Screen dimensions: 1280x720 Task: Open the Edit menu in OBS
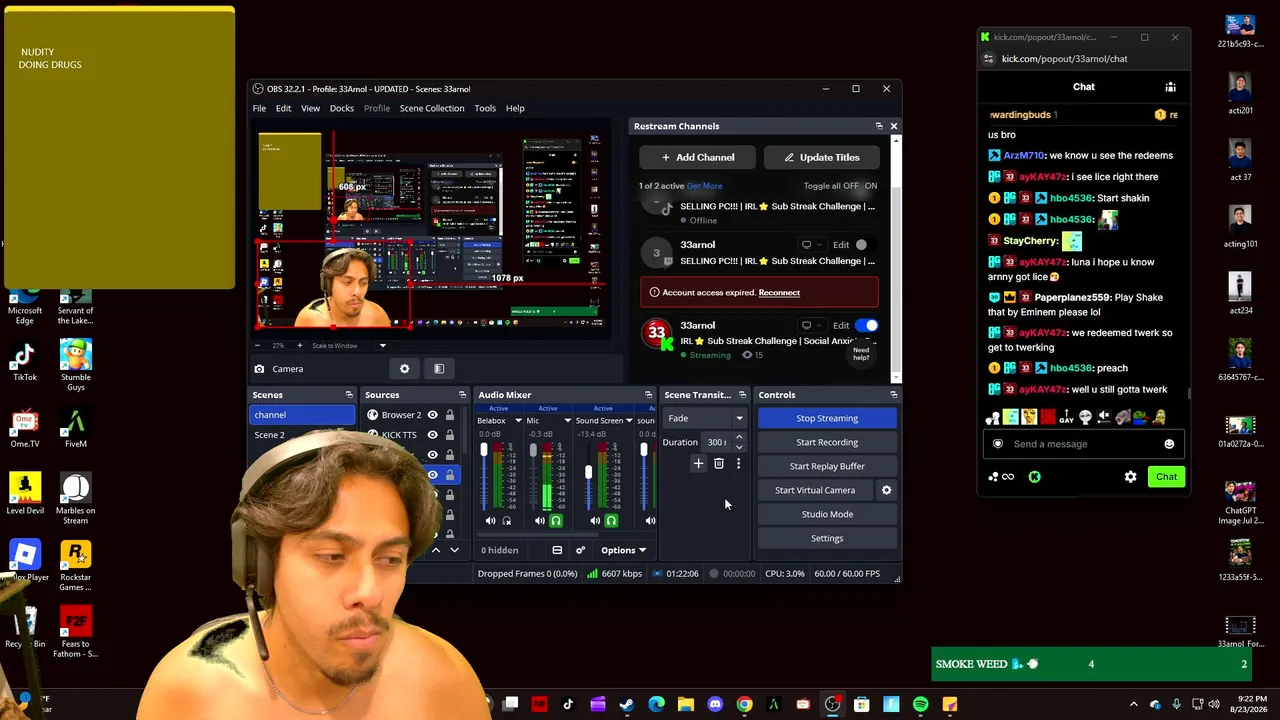284,108
